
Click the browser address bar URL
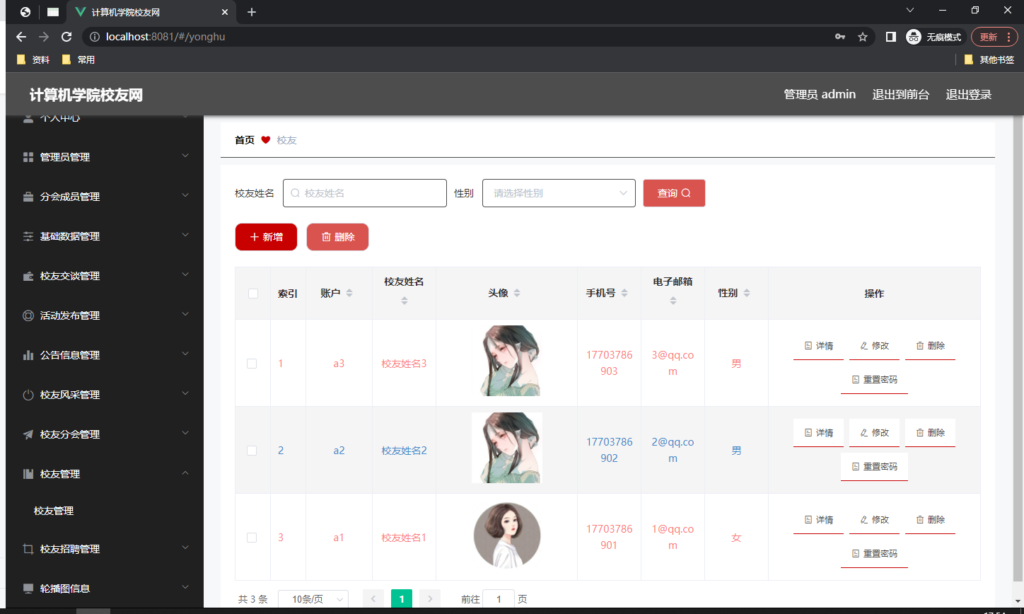tap(165, 37)
